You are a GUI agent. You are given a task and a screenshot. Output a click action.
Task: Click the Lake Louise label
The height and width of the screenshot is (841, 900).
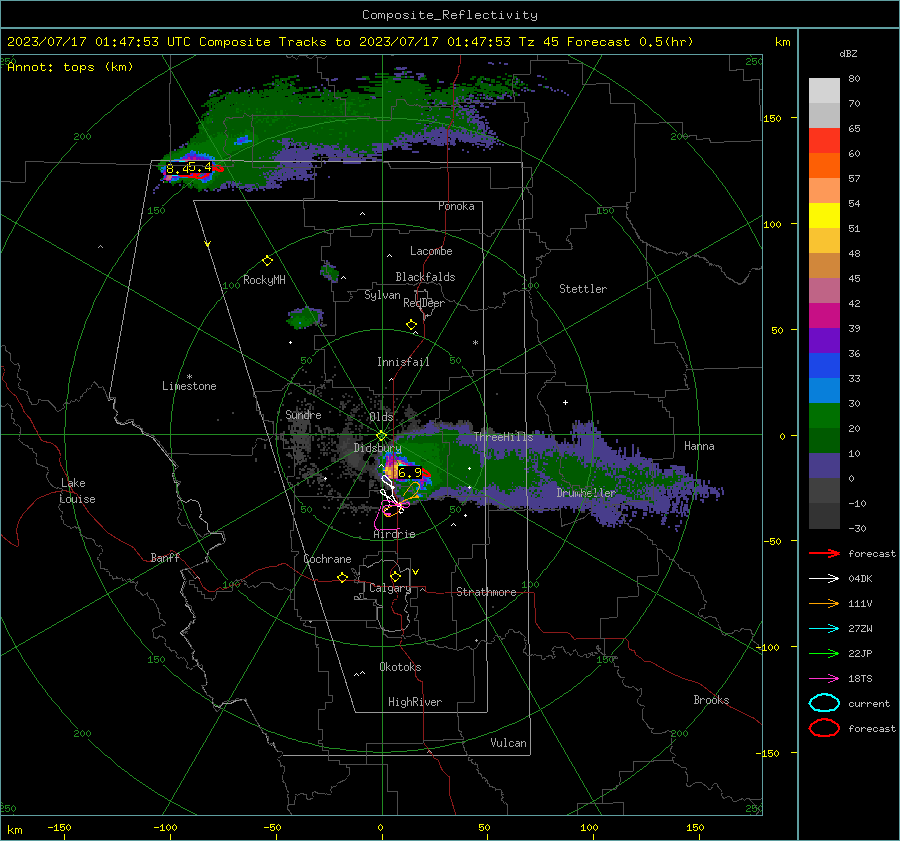pos(78,491)
